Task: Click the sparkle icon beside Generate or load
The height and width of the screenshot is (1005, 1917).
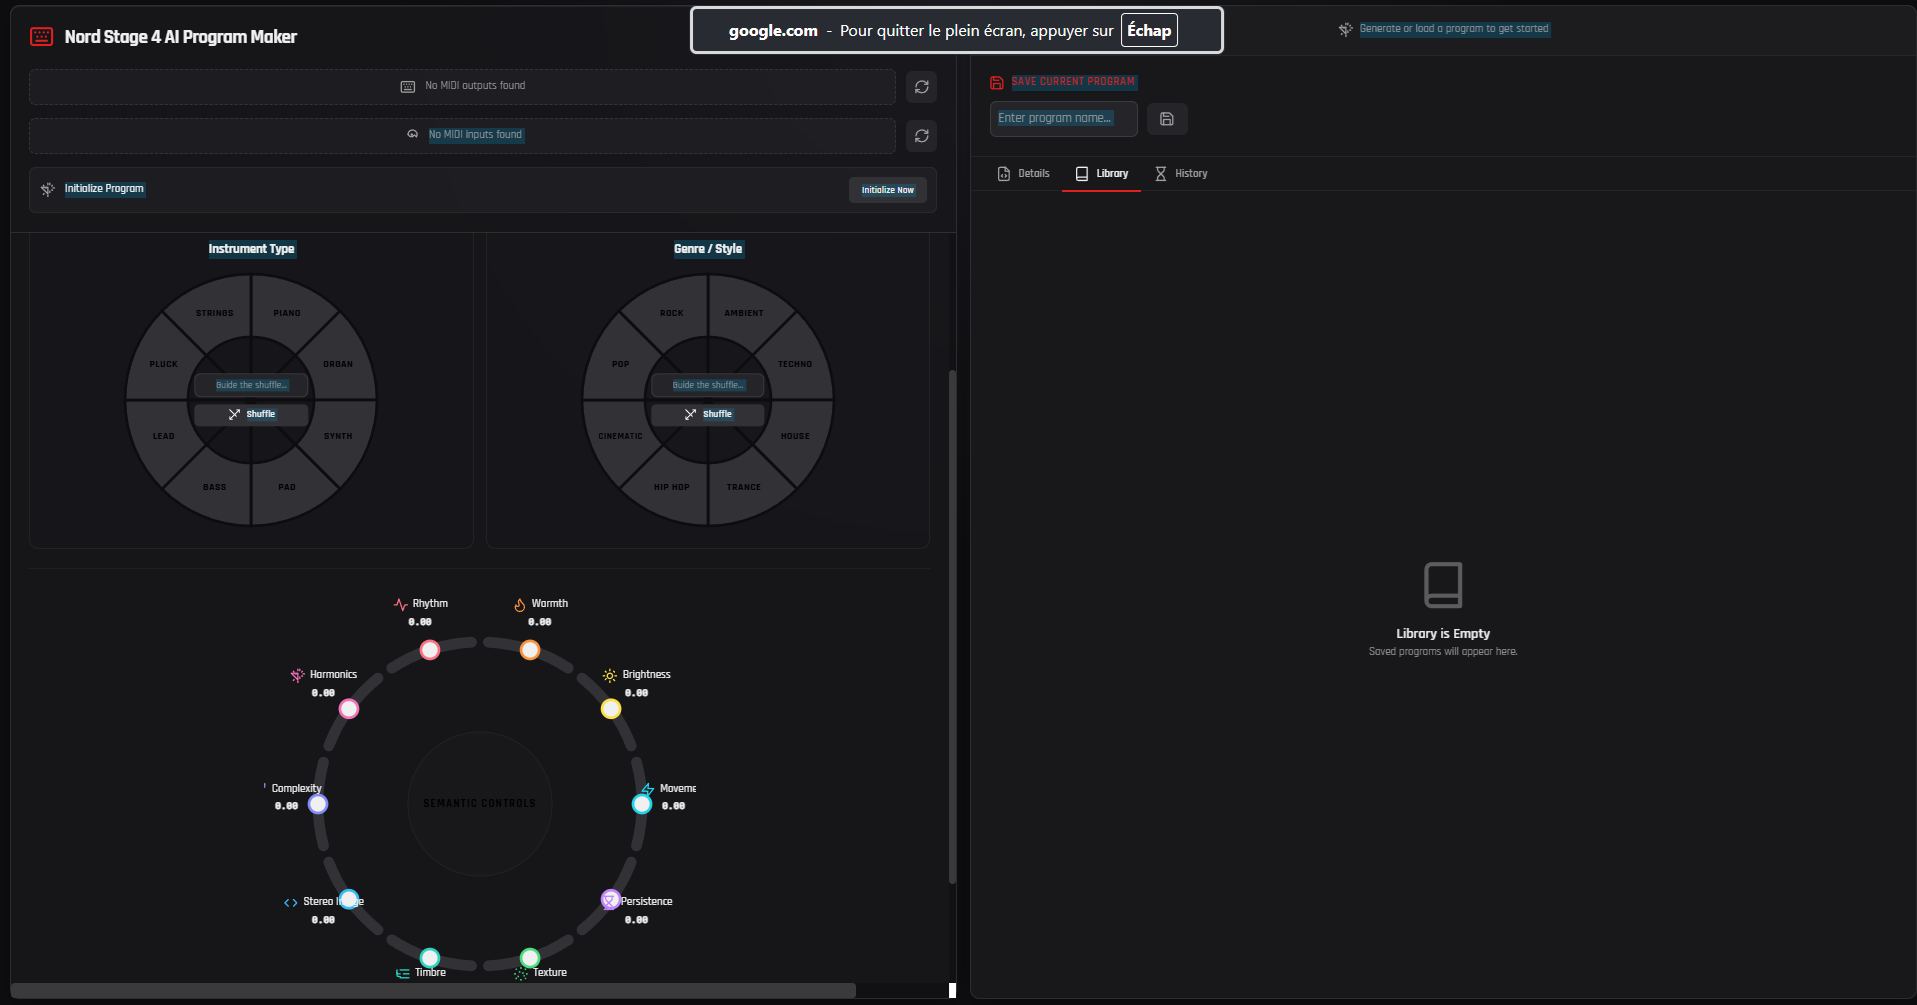Action: pos(1346,29)
